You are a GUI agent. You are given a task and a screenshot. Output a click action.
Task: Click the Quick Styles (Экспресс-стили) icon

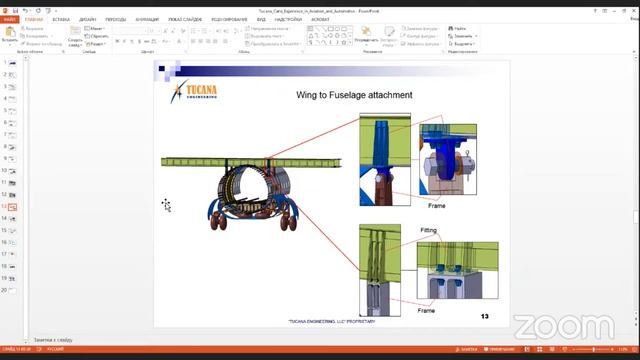click(389, 31)
